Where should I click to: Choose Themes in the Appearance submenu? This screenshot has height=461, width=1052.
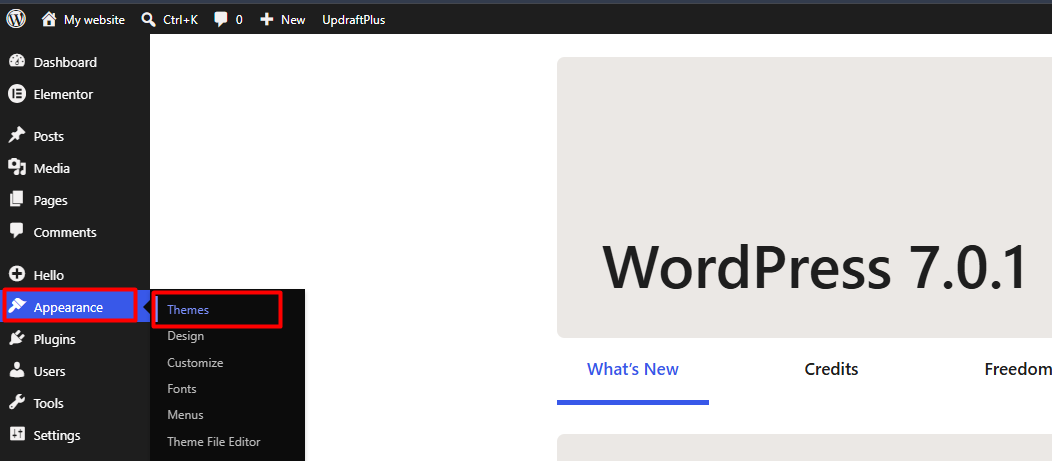(x=188, y=310)
